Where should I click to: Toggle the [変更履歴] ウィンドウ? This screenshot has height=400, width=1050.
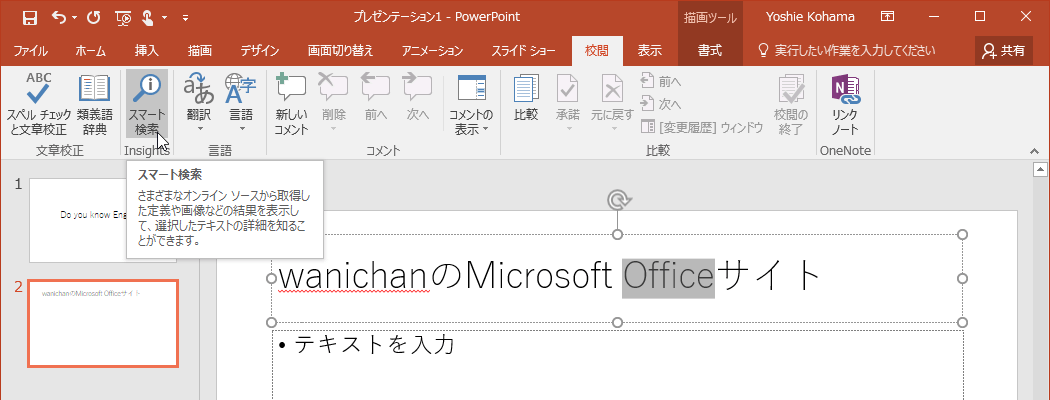click(702, 127)
